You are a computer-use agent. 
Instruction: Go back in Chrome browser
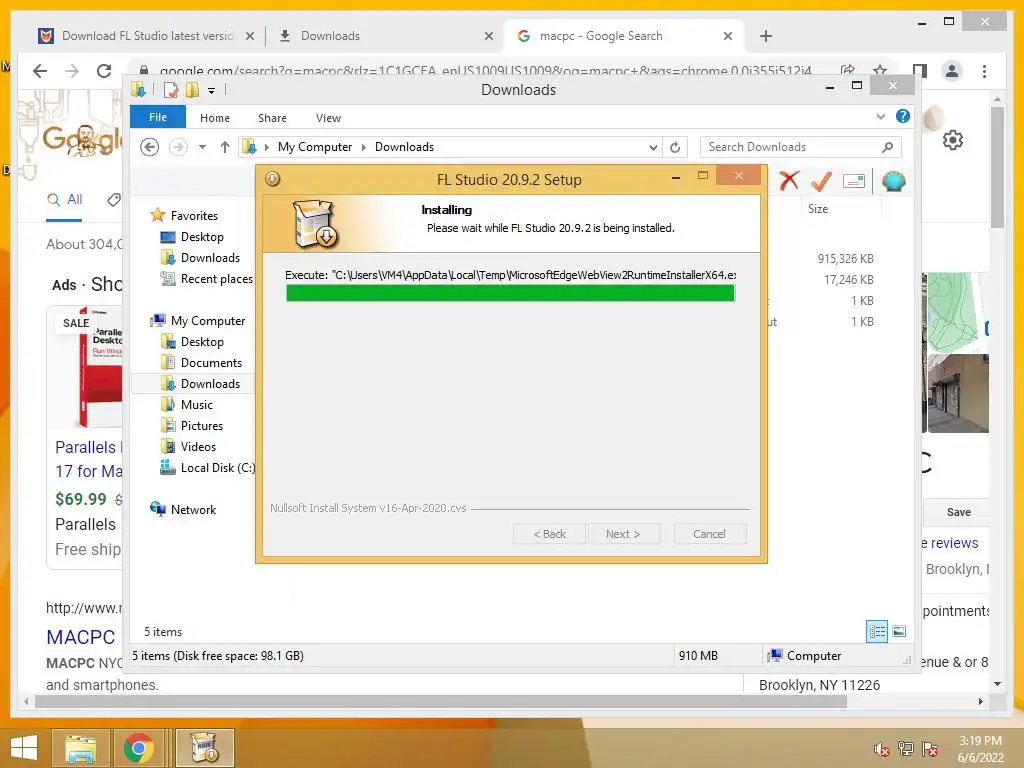click(40, 71)
